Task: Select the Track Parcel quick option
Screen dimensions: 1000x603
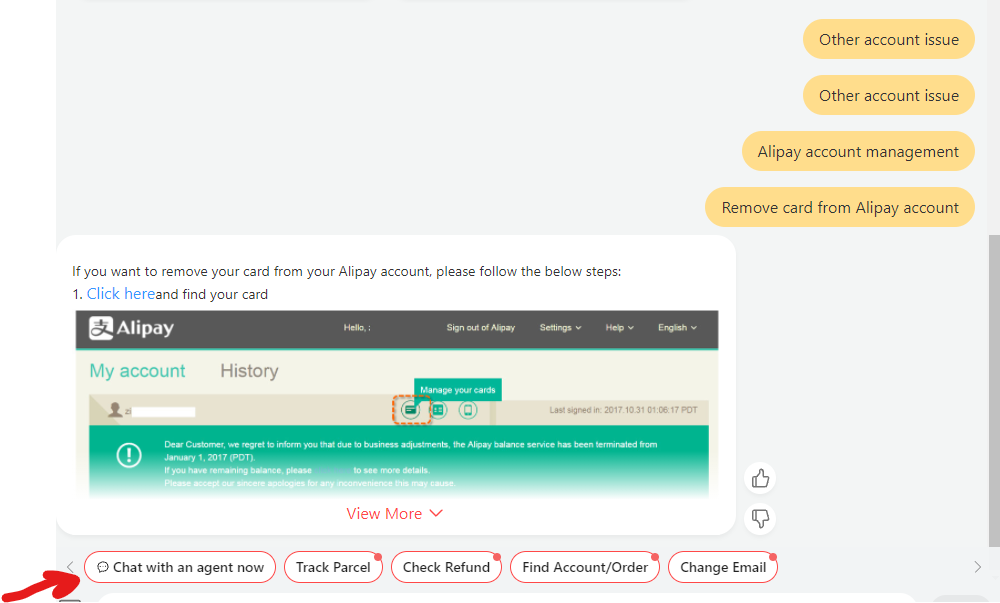Action: click(333, 567)
